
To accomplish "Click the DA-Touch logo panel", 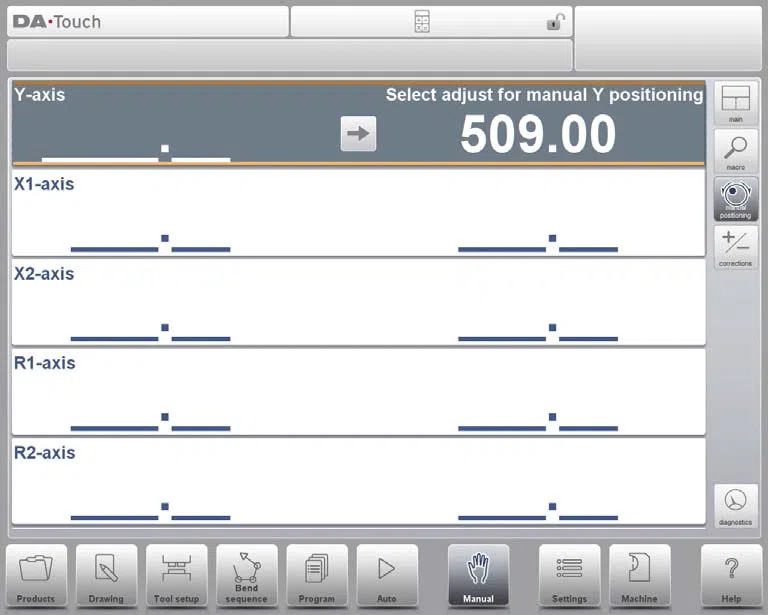I will tap(148, 22).
